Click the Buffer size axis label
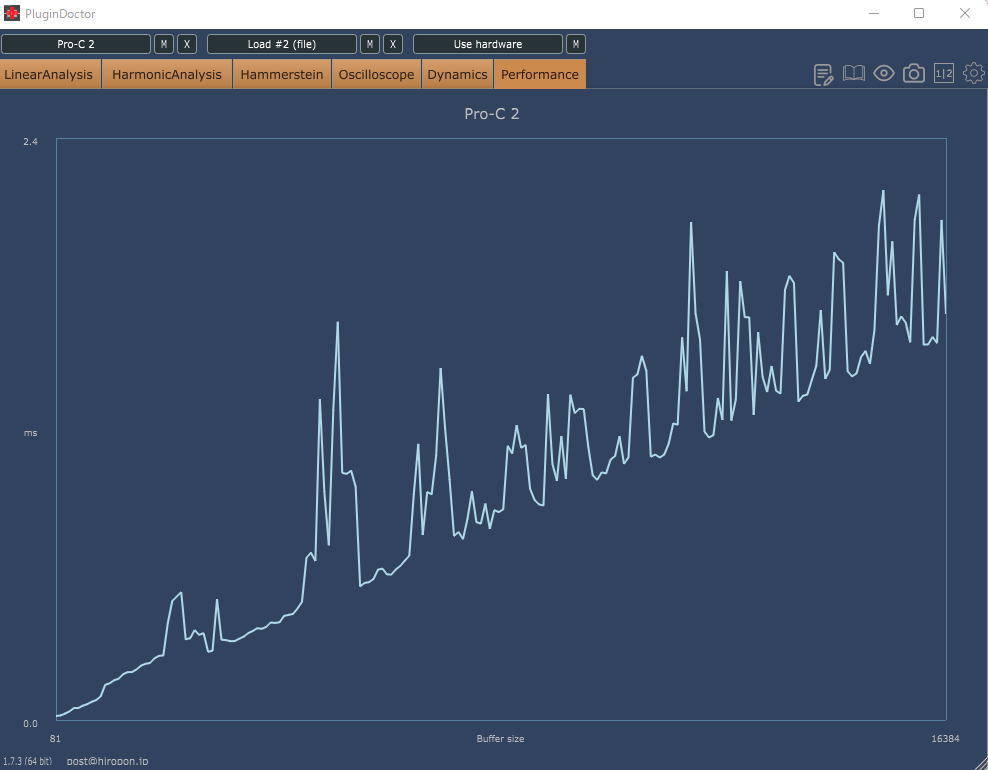Image resolution: width=988 pixels, height=770 pixels. point(500,738)
